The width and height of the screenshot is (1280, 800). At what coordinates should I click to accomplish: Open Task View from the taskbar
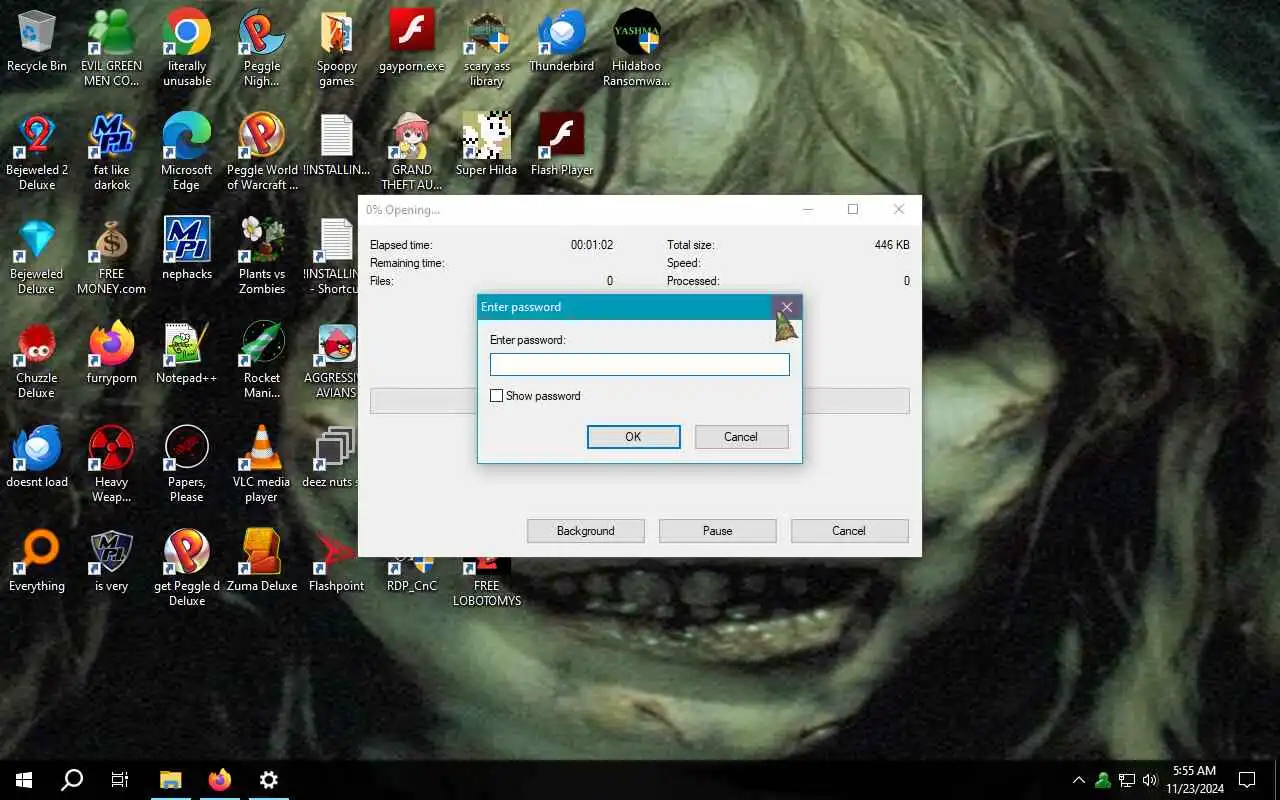(120, 780)
